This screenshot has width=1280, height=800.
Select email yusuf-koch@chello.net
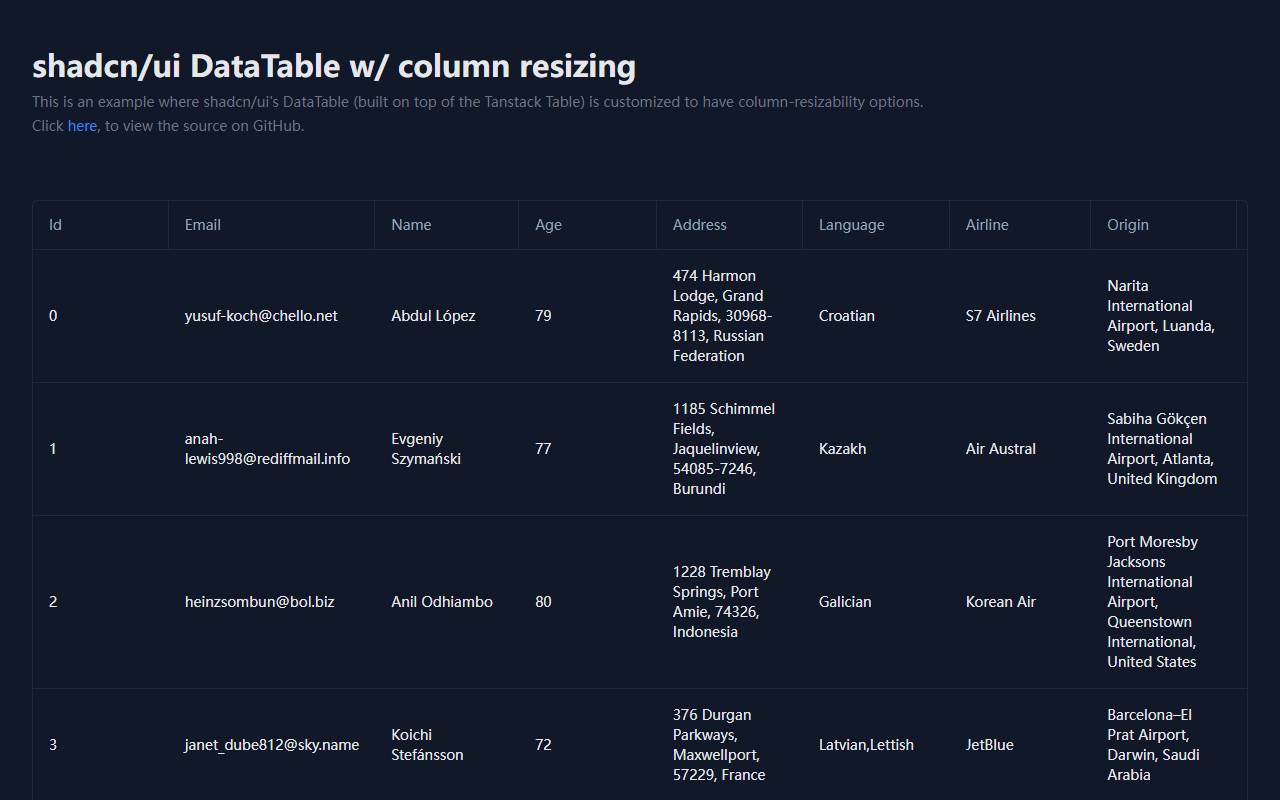[261, 316]
